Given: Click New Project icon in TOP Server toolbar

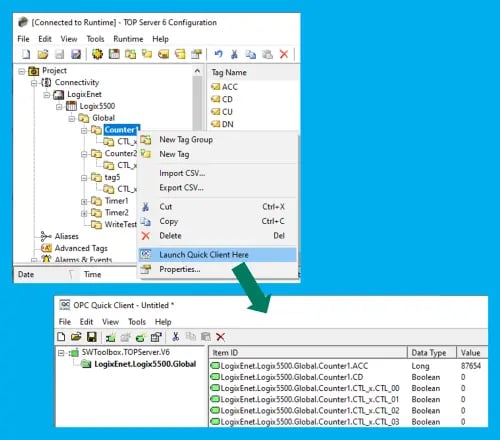Looking at the screenshot, I should 26,54.
